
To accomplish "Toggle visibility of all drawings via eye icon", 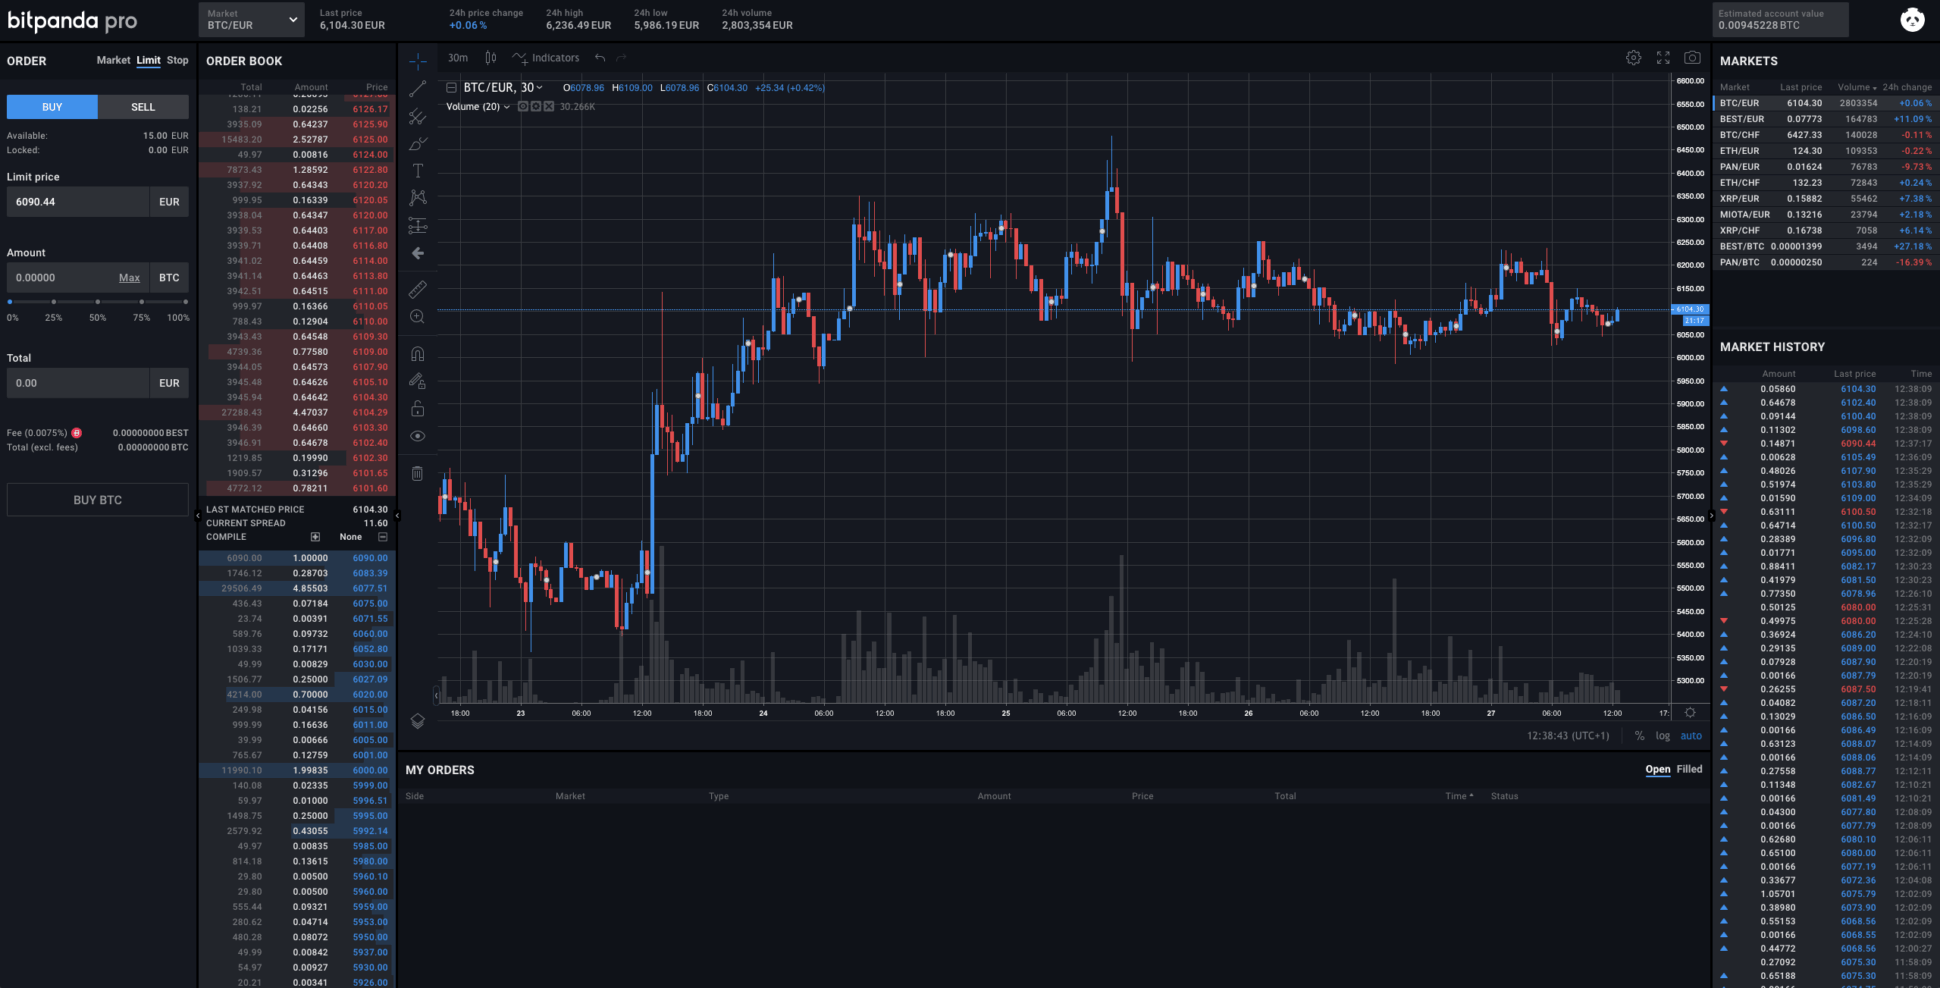I will pyautogui.click(x=418, y=436).
